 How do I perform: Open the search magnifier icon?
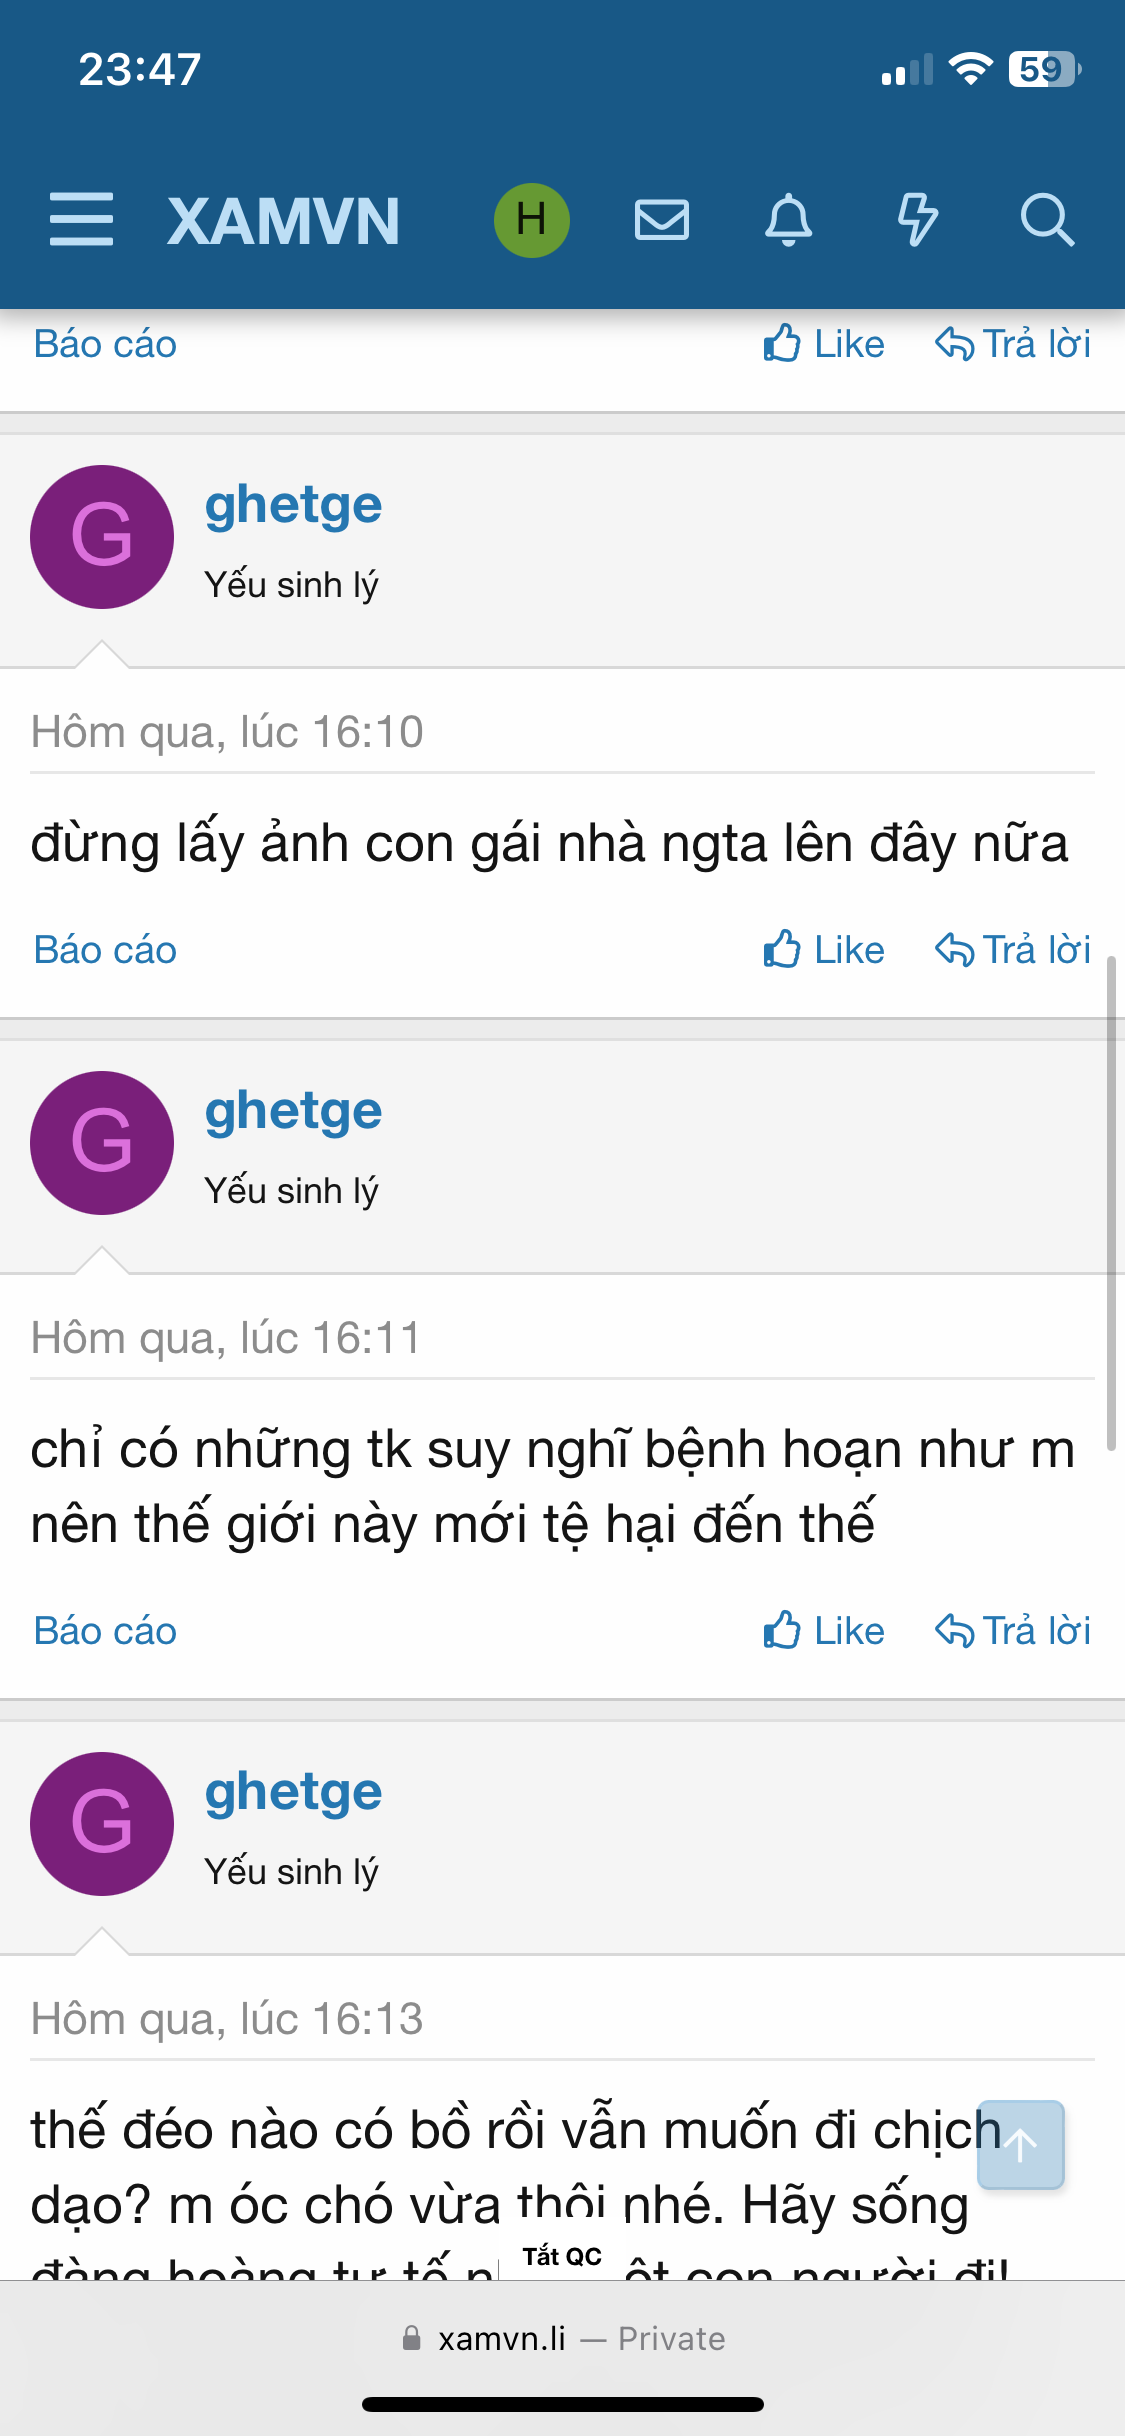click(1046, 220)
